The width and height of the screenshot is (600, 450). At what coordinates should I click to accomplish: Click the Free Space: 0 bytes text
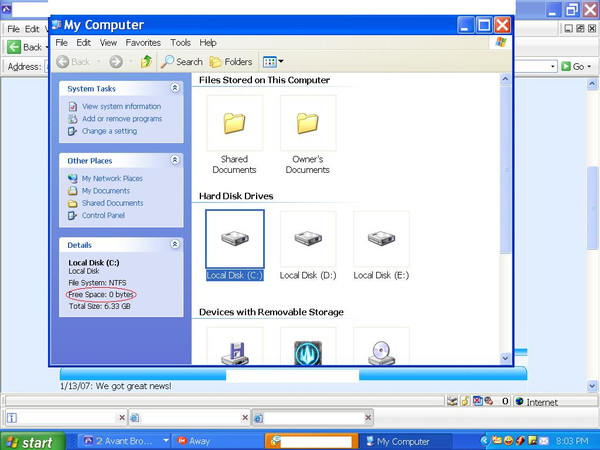coord(101,295)
